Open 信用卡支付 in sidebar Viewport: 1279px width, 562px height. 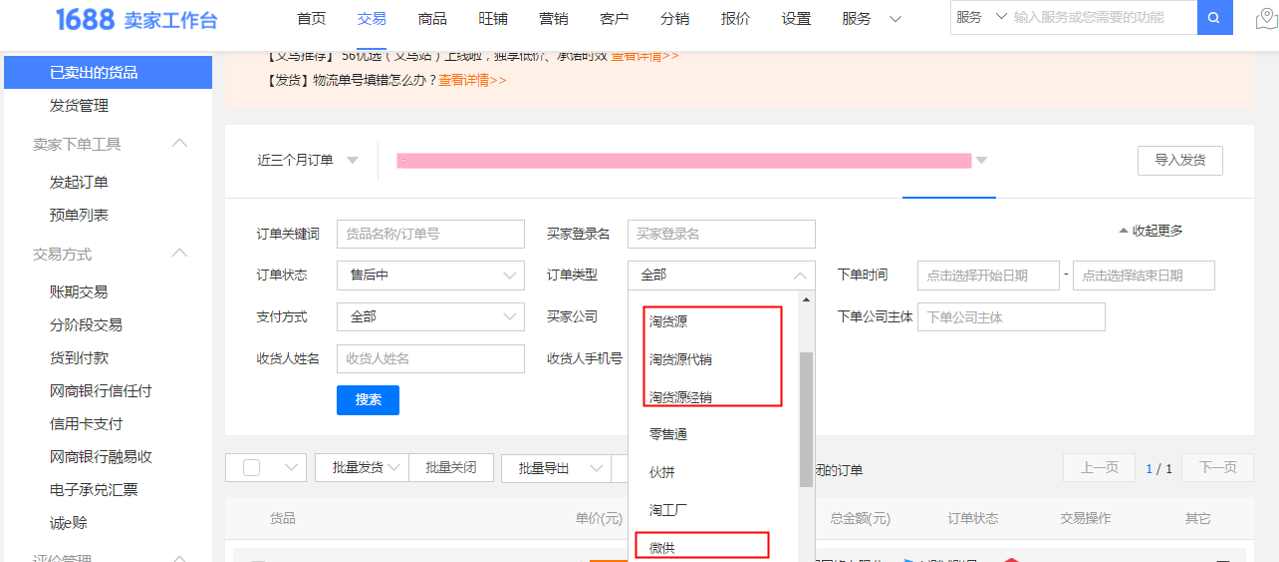click(x=86, y=424)
